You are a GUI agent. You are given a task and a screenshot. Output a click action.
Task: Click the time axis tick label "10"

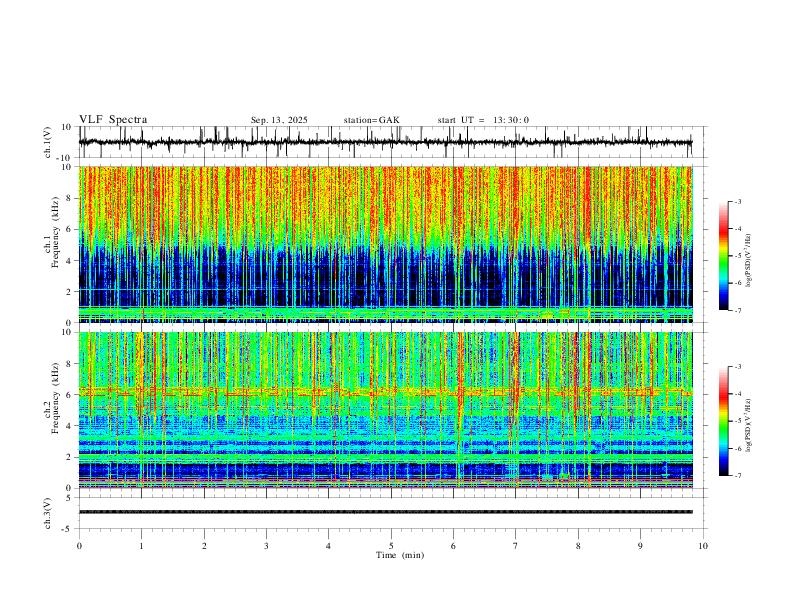[x=703, y=546]
